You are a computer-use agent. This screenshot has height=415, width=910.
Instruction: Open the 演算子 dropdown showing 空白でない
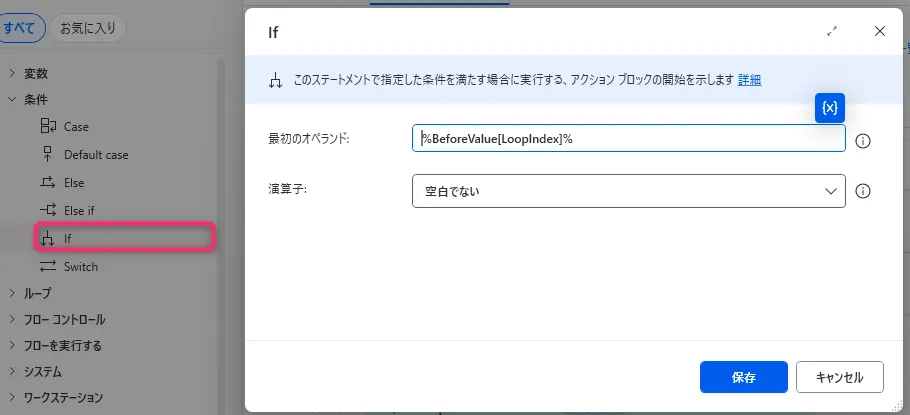pos(628,191)
